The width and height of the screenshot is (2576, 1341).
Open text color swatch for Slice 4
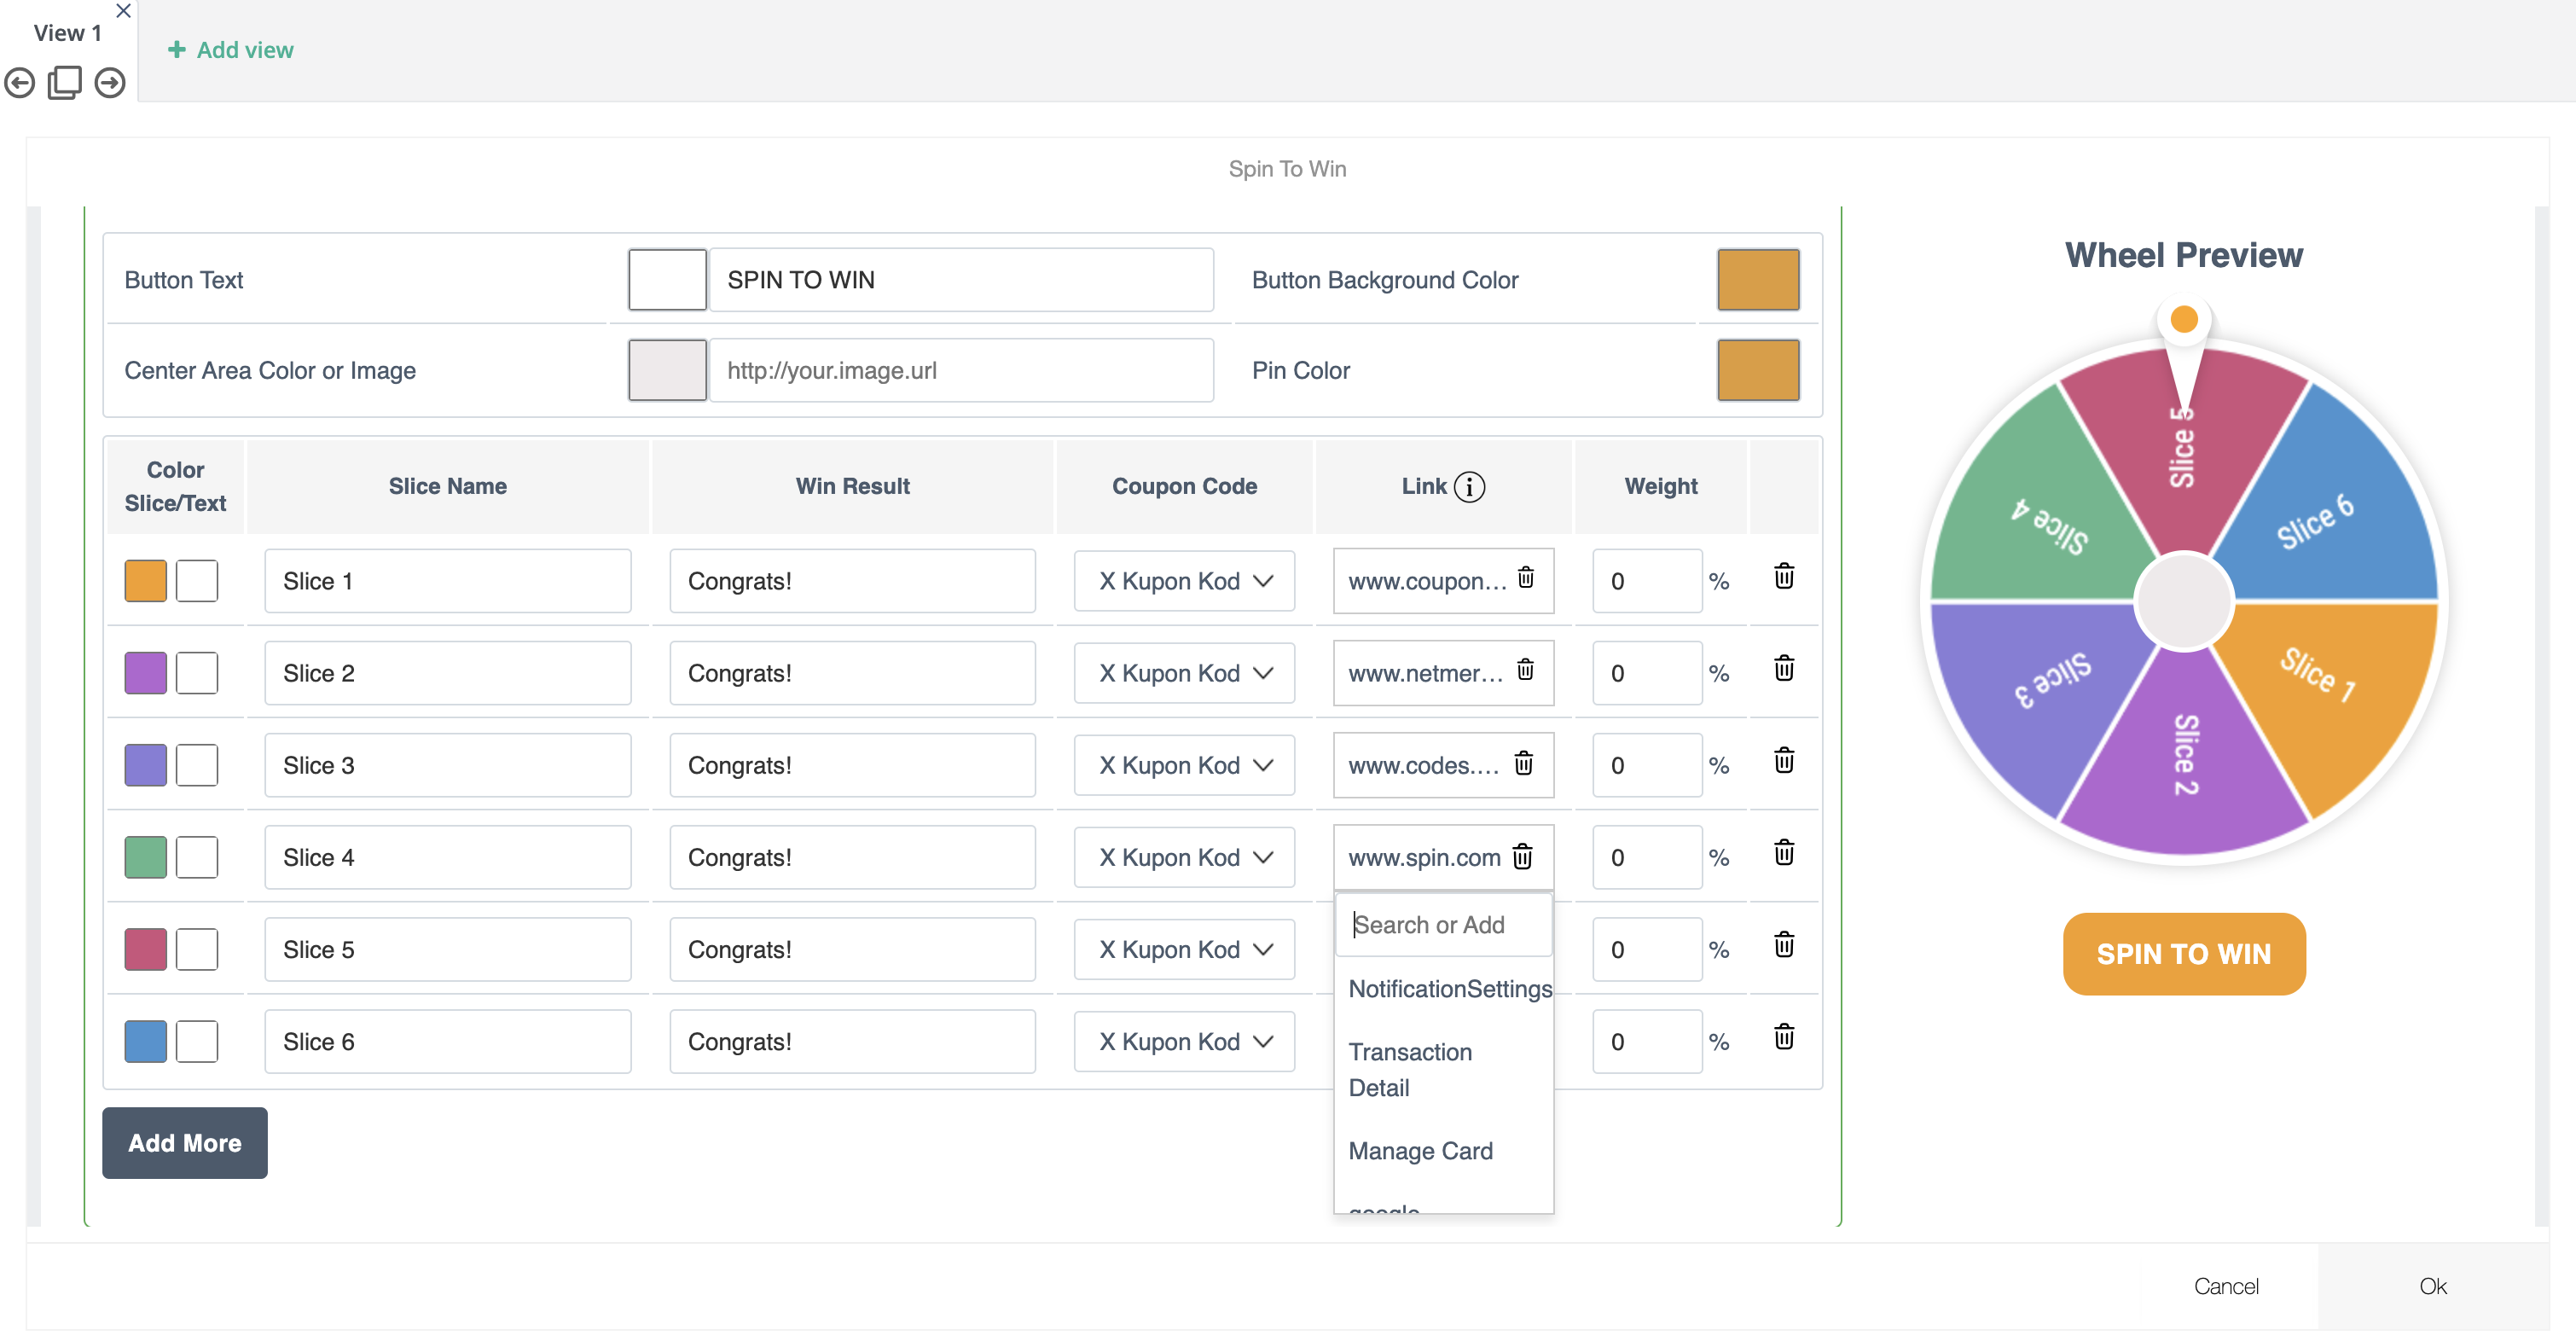[x=197, y=857]
